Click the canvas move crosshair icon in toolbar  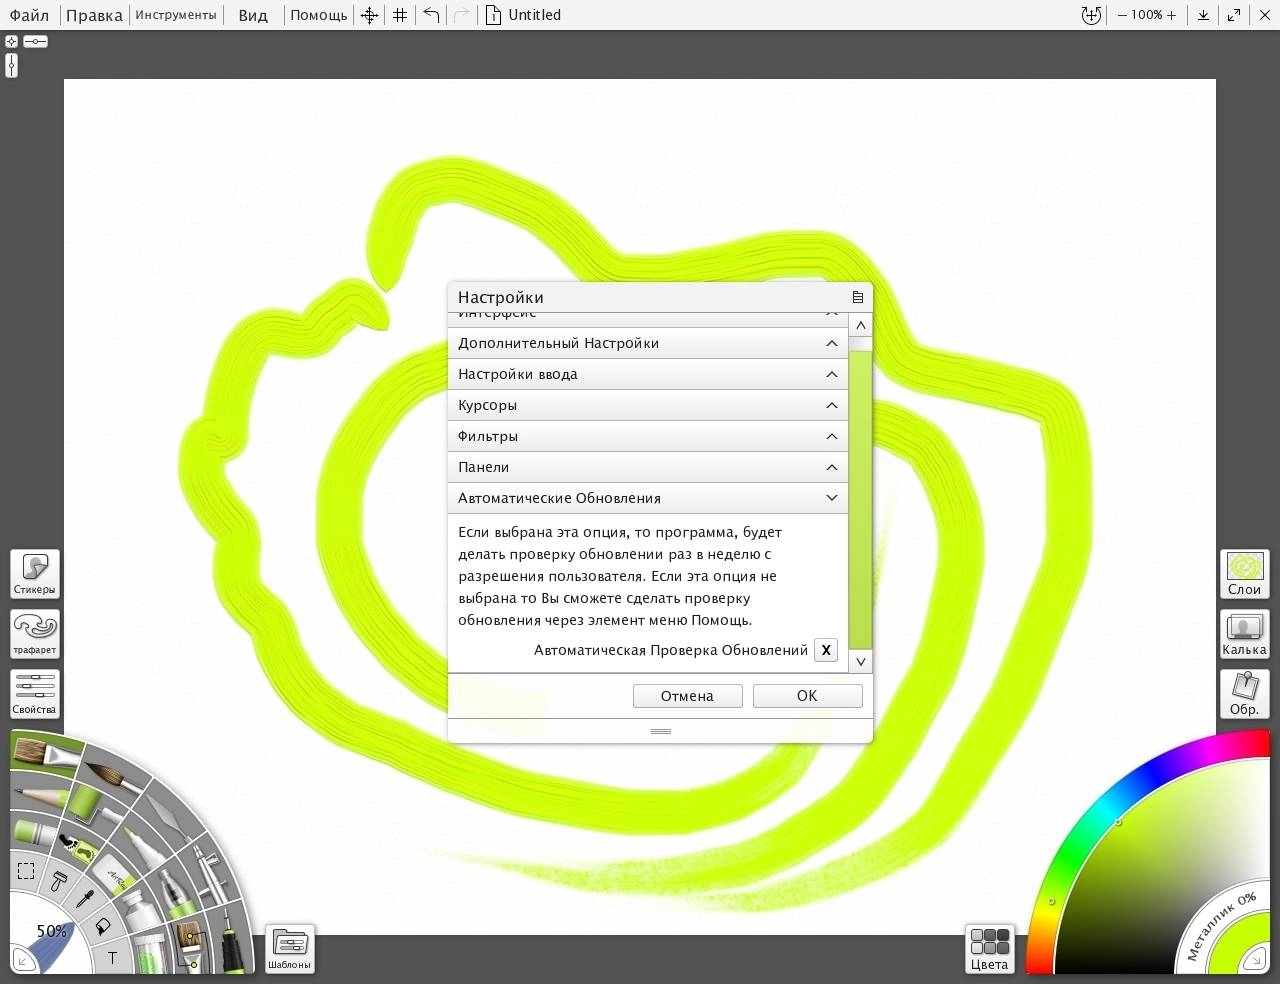click(369, 15)
